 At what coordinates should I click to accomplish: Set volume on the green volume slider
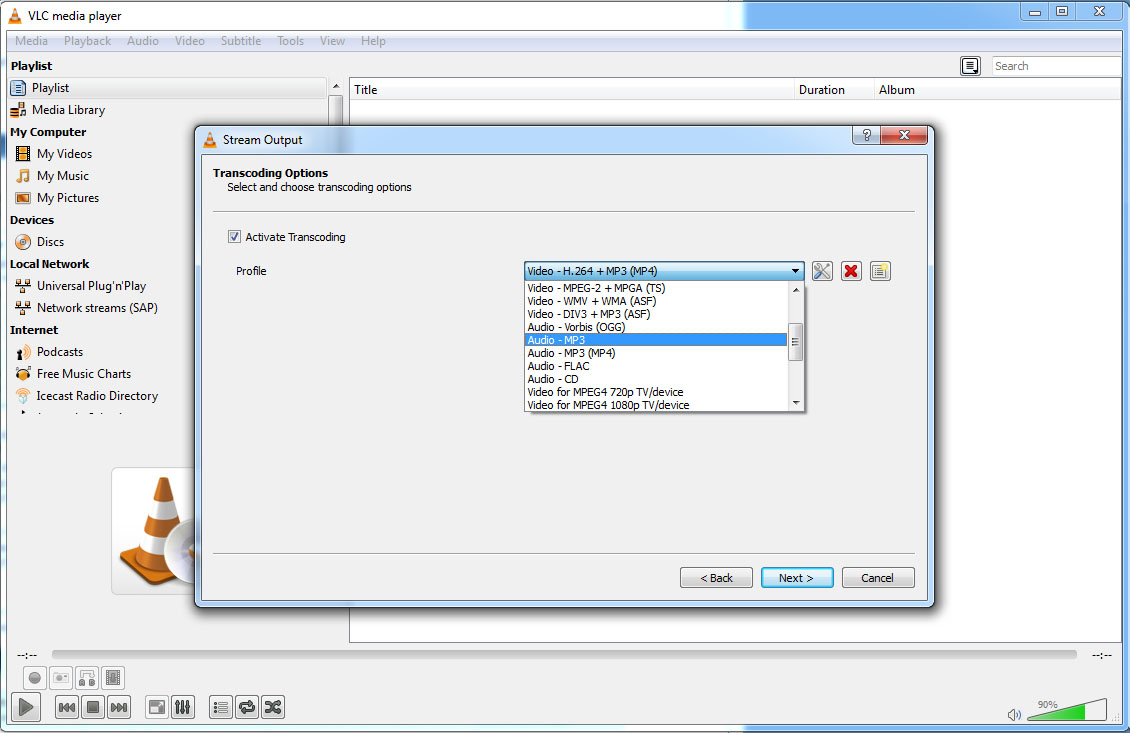[1067, 710]
